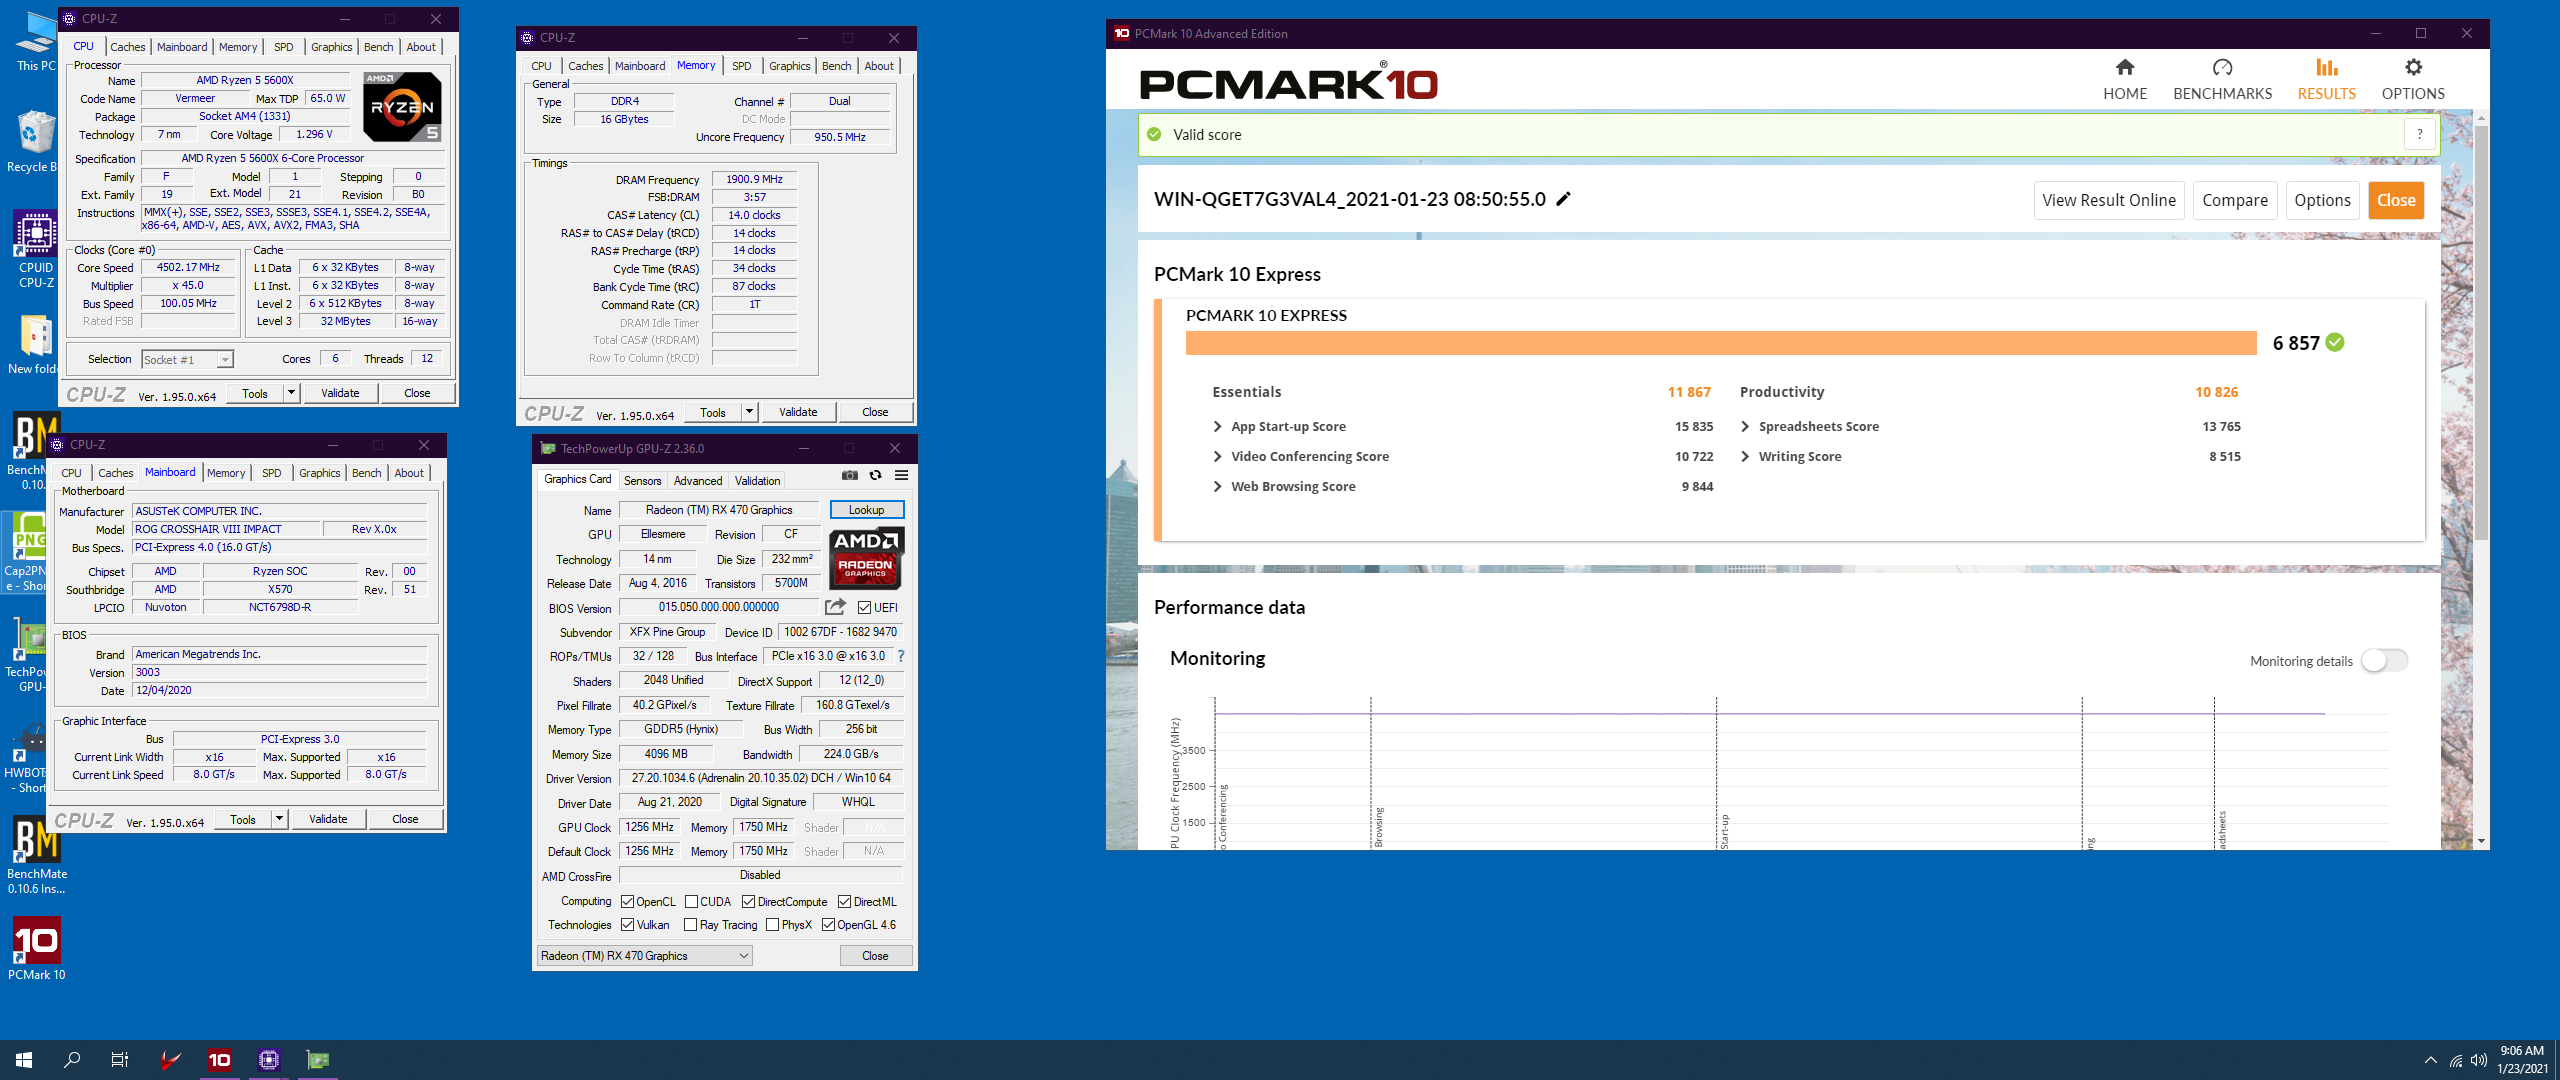Open PCMark 10 OPTIONS gear
Image resolution: width=2560 pixels, height=1080 pixels.
[x=2413, y=80]
